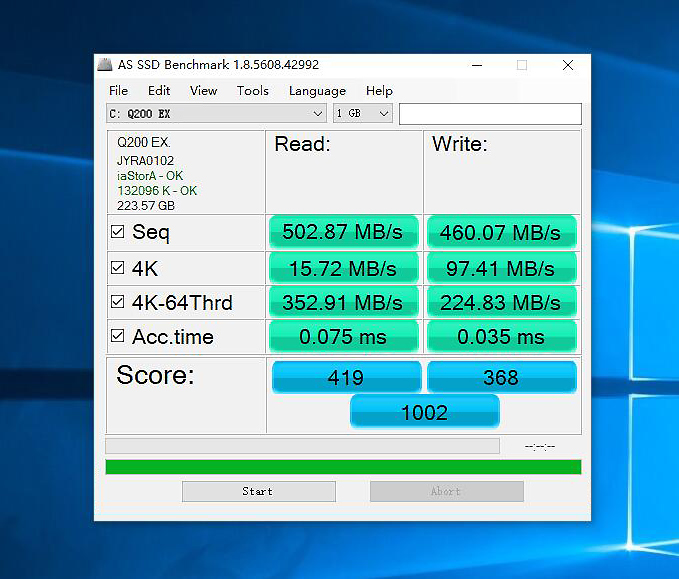The height and width of the screenshot is (579, 679).
Task: Disable the 4K-64Thrd test checkbox
Action: (118, 303)
